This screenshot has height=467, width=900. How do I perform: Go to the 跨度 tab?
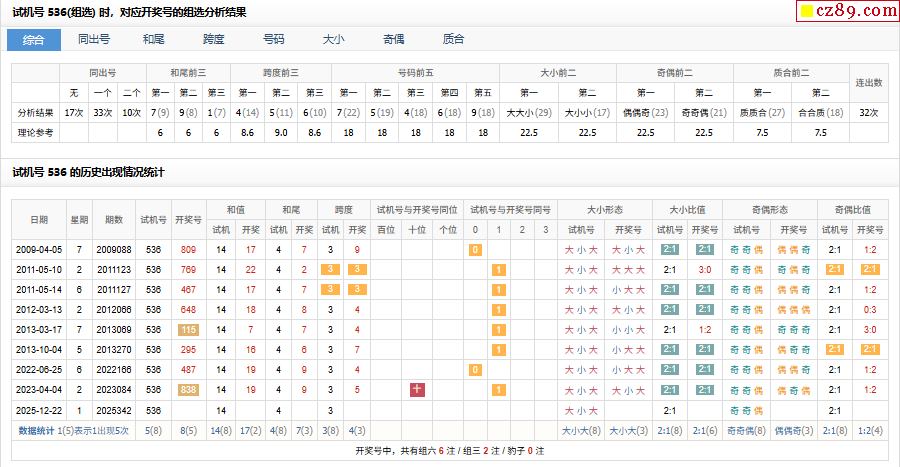[x=214, y=40]
